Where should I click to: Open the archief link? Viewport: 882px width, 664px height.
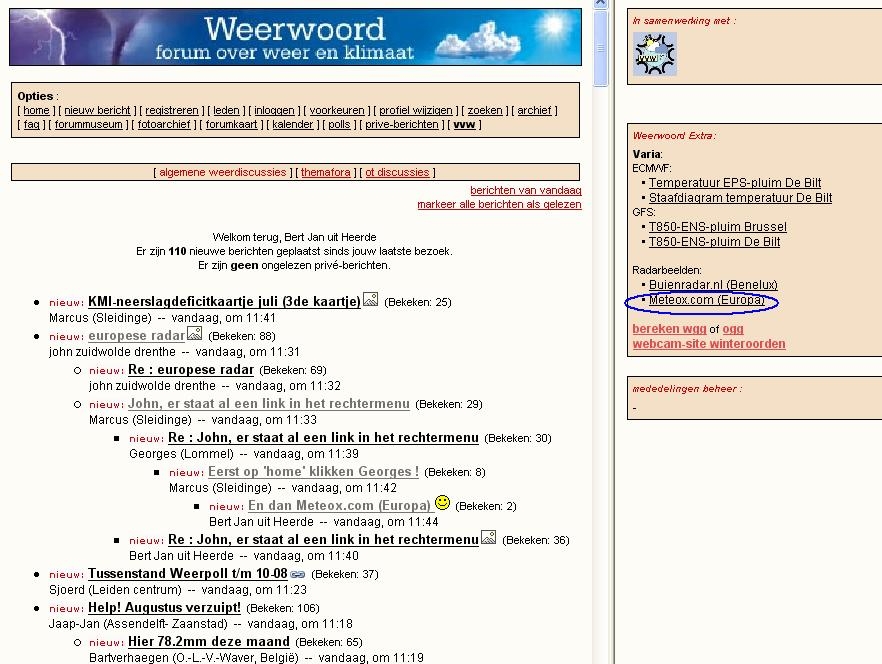534,110
